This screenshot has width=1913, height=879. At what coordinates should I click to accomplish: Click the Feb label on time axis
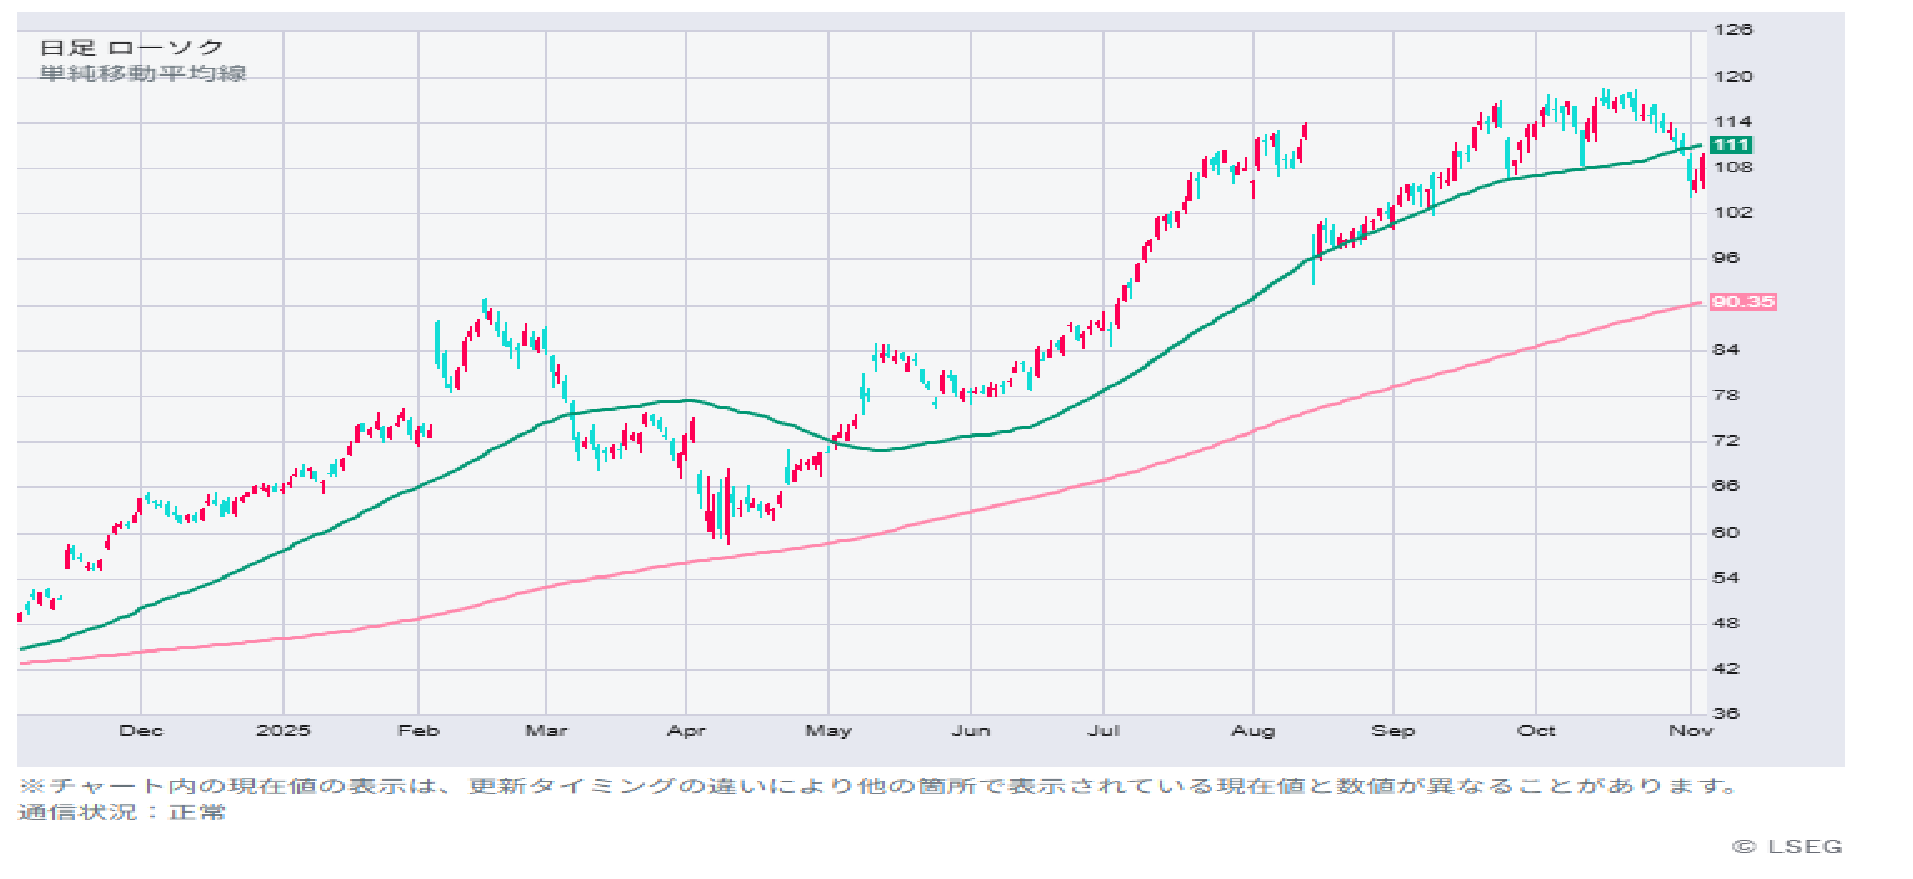(418, 731)
